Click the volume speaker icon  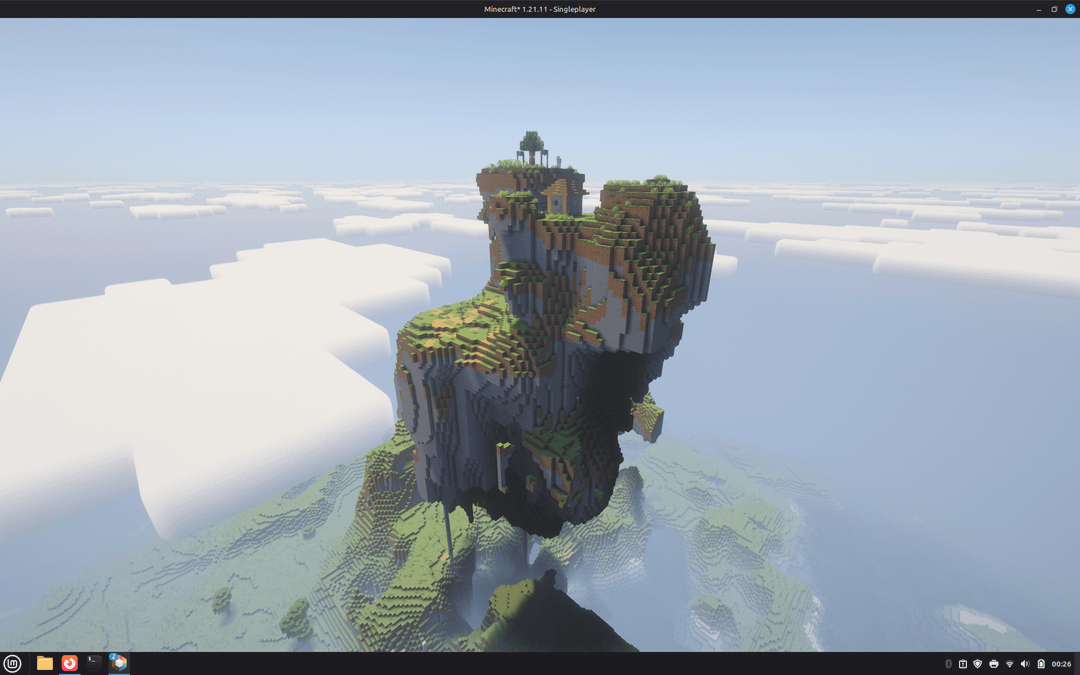(x=1025, y=664)
